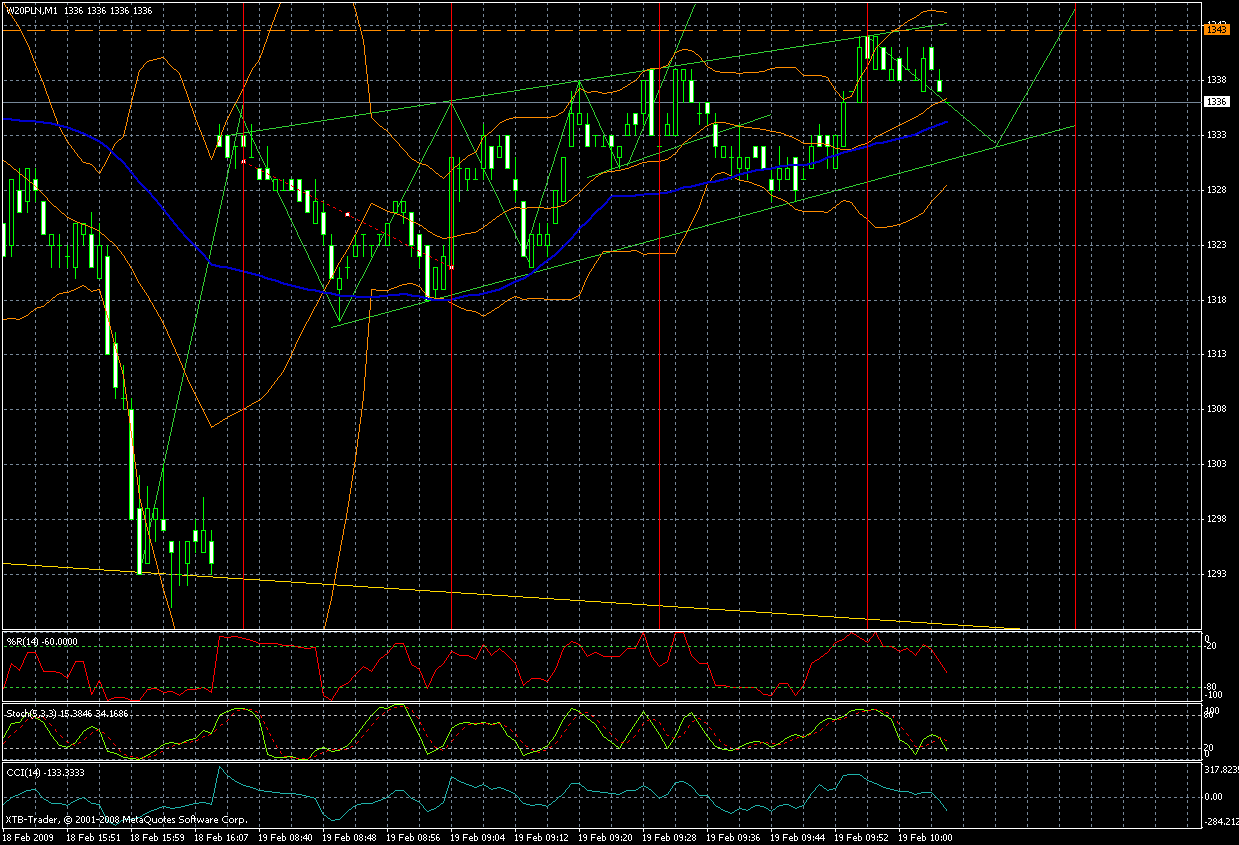Click the 1323 price axis label
The height and width of the screenshot is (845, 1239).
tap(1216, 244)
